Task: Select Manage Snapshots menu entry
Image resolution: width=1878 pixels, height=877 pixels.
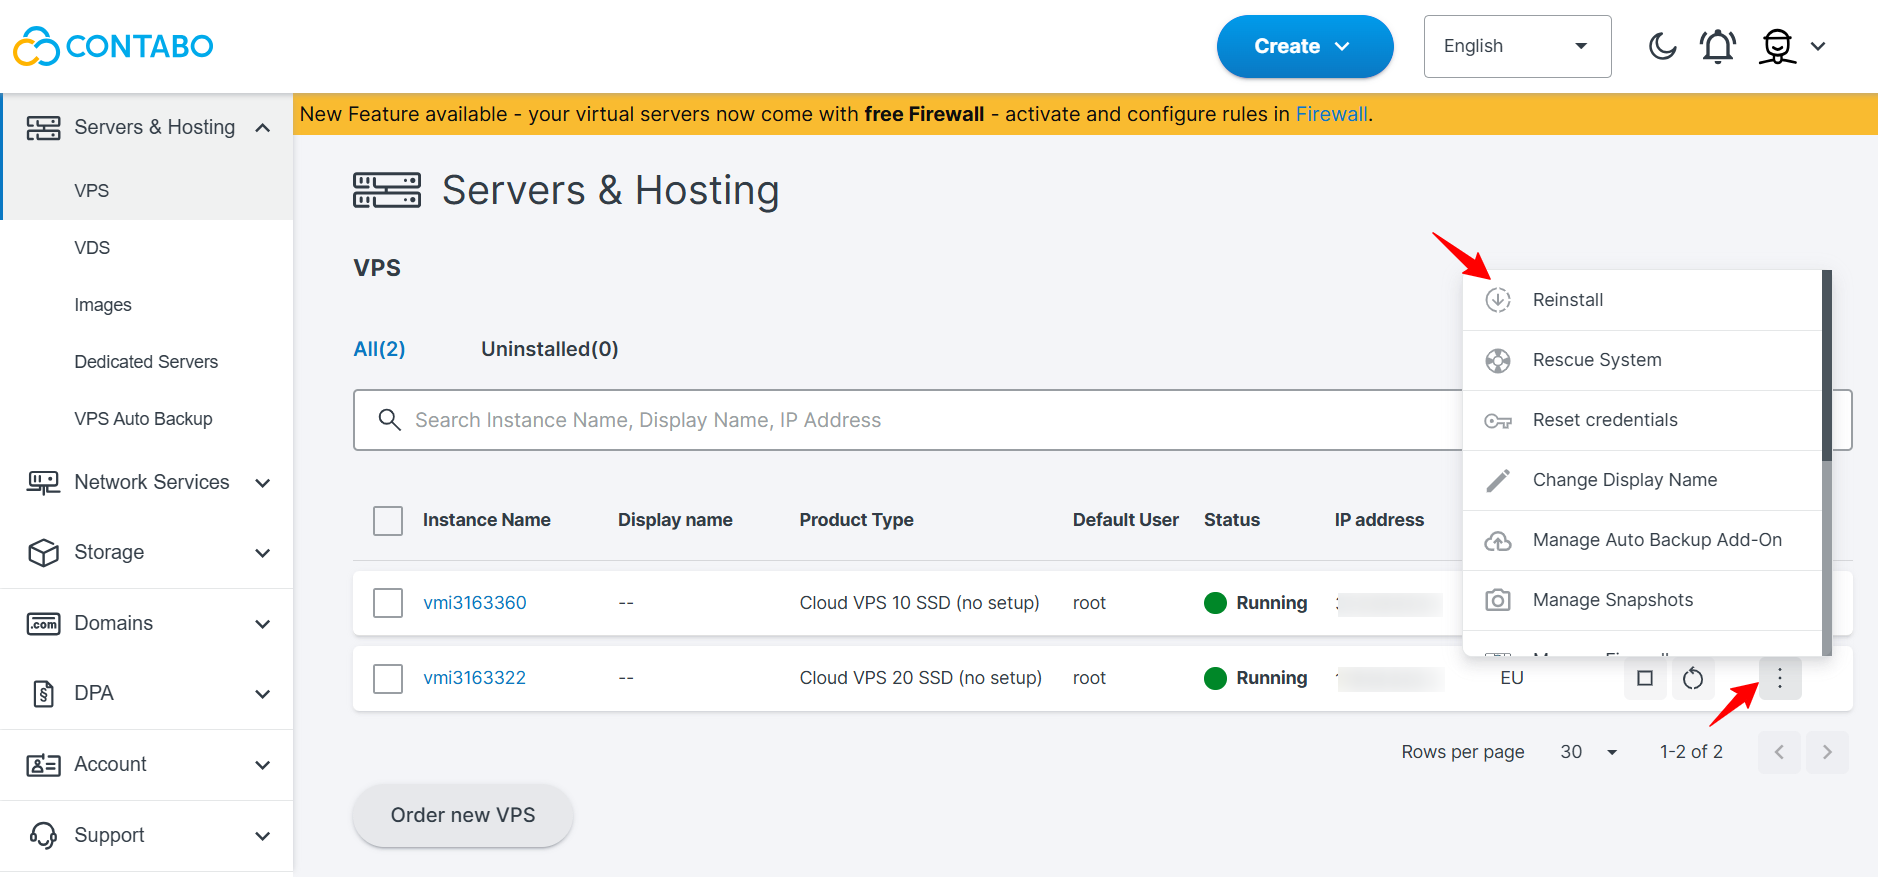Action: 1642,600
